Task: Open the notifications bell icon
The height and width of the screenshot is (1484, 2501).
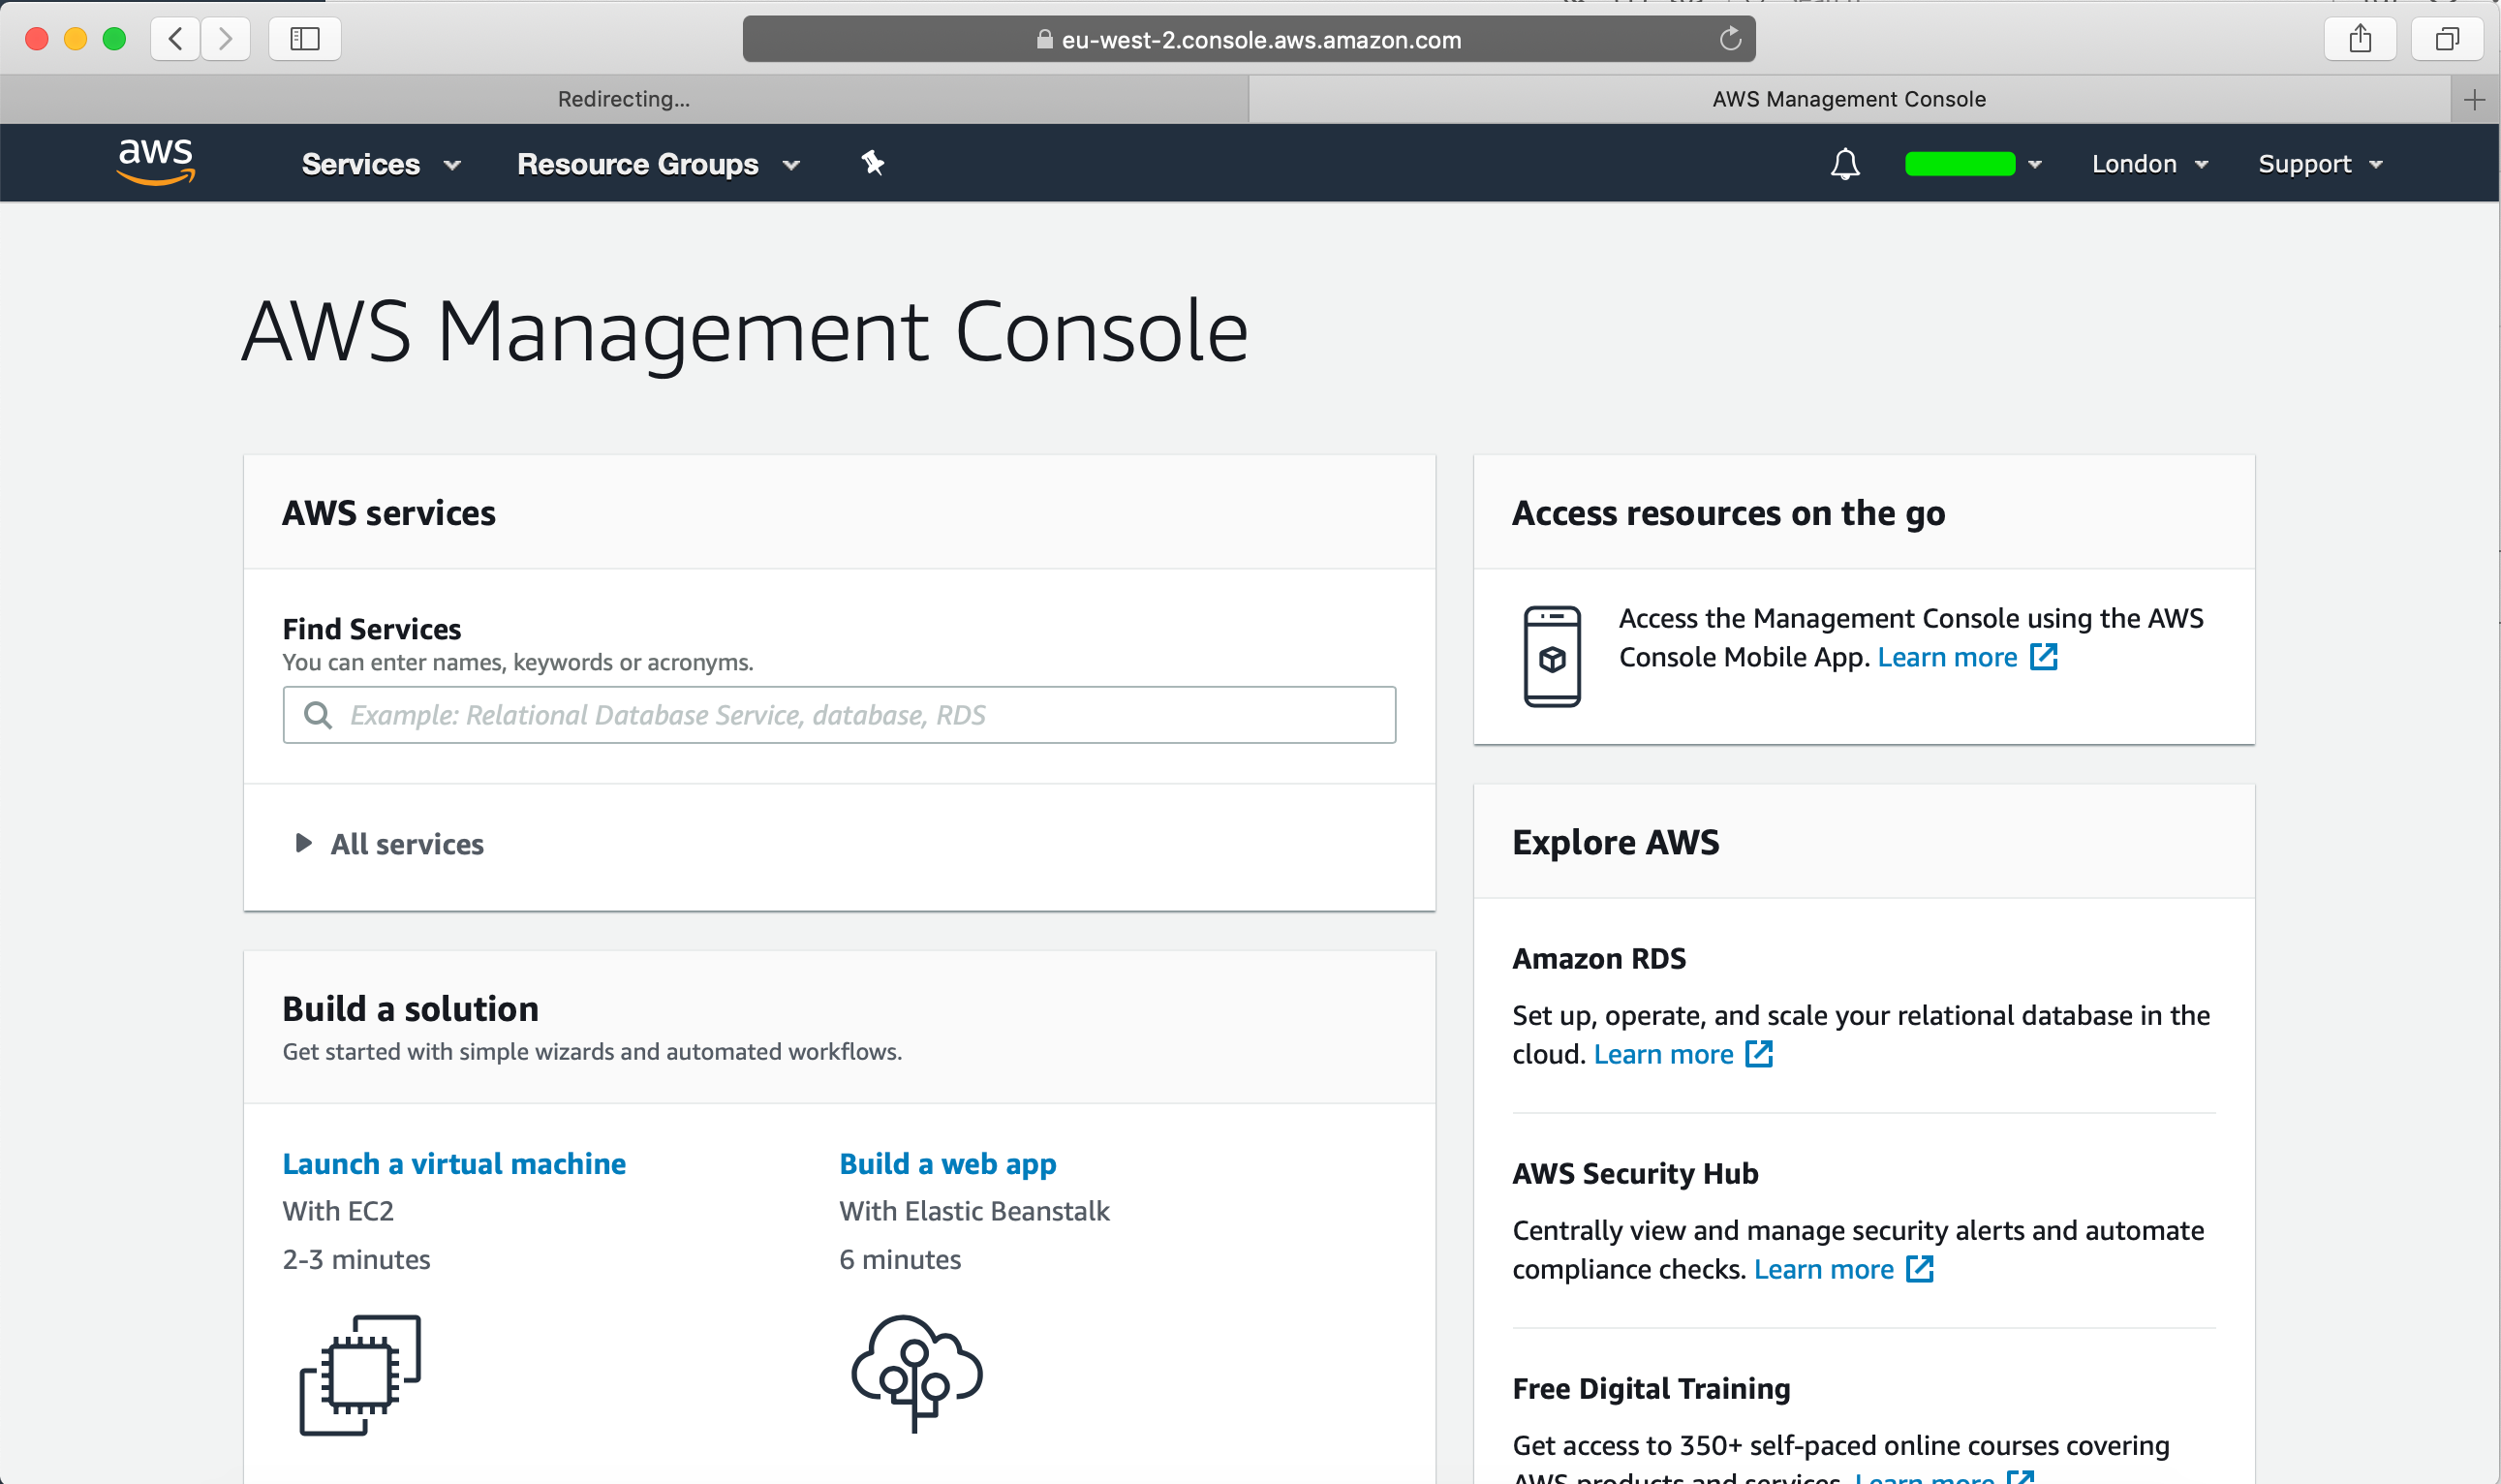Action: coord(1845,164)
